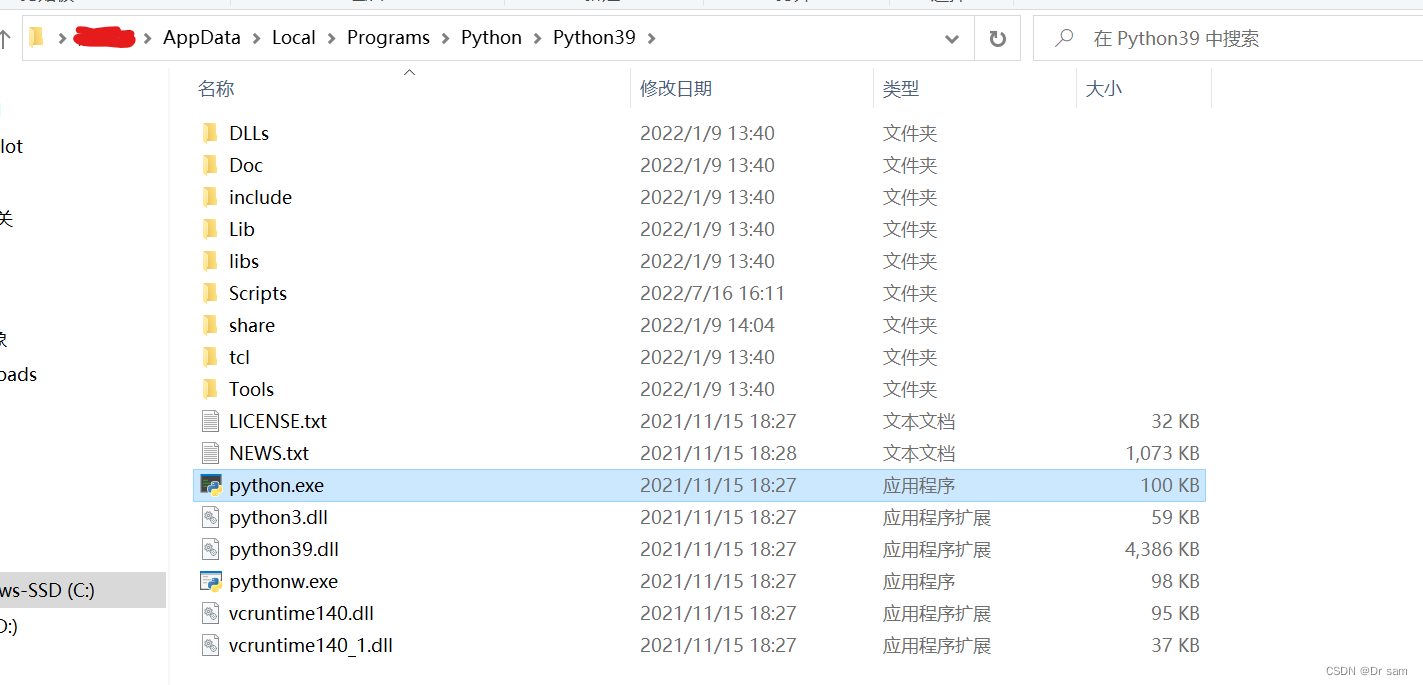Click the 32 KB size cell
The height and width of the screenshot is (685, 1423).
1175,421
